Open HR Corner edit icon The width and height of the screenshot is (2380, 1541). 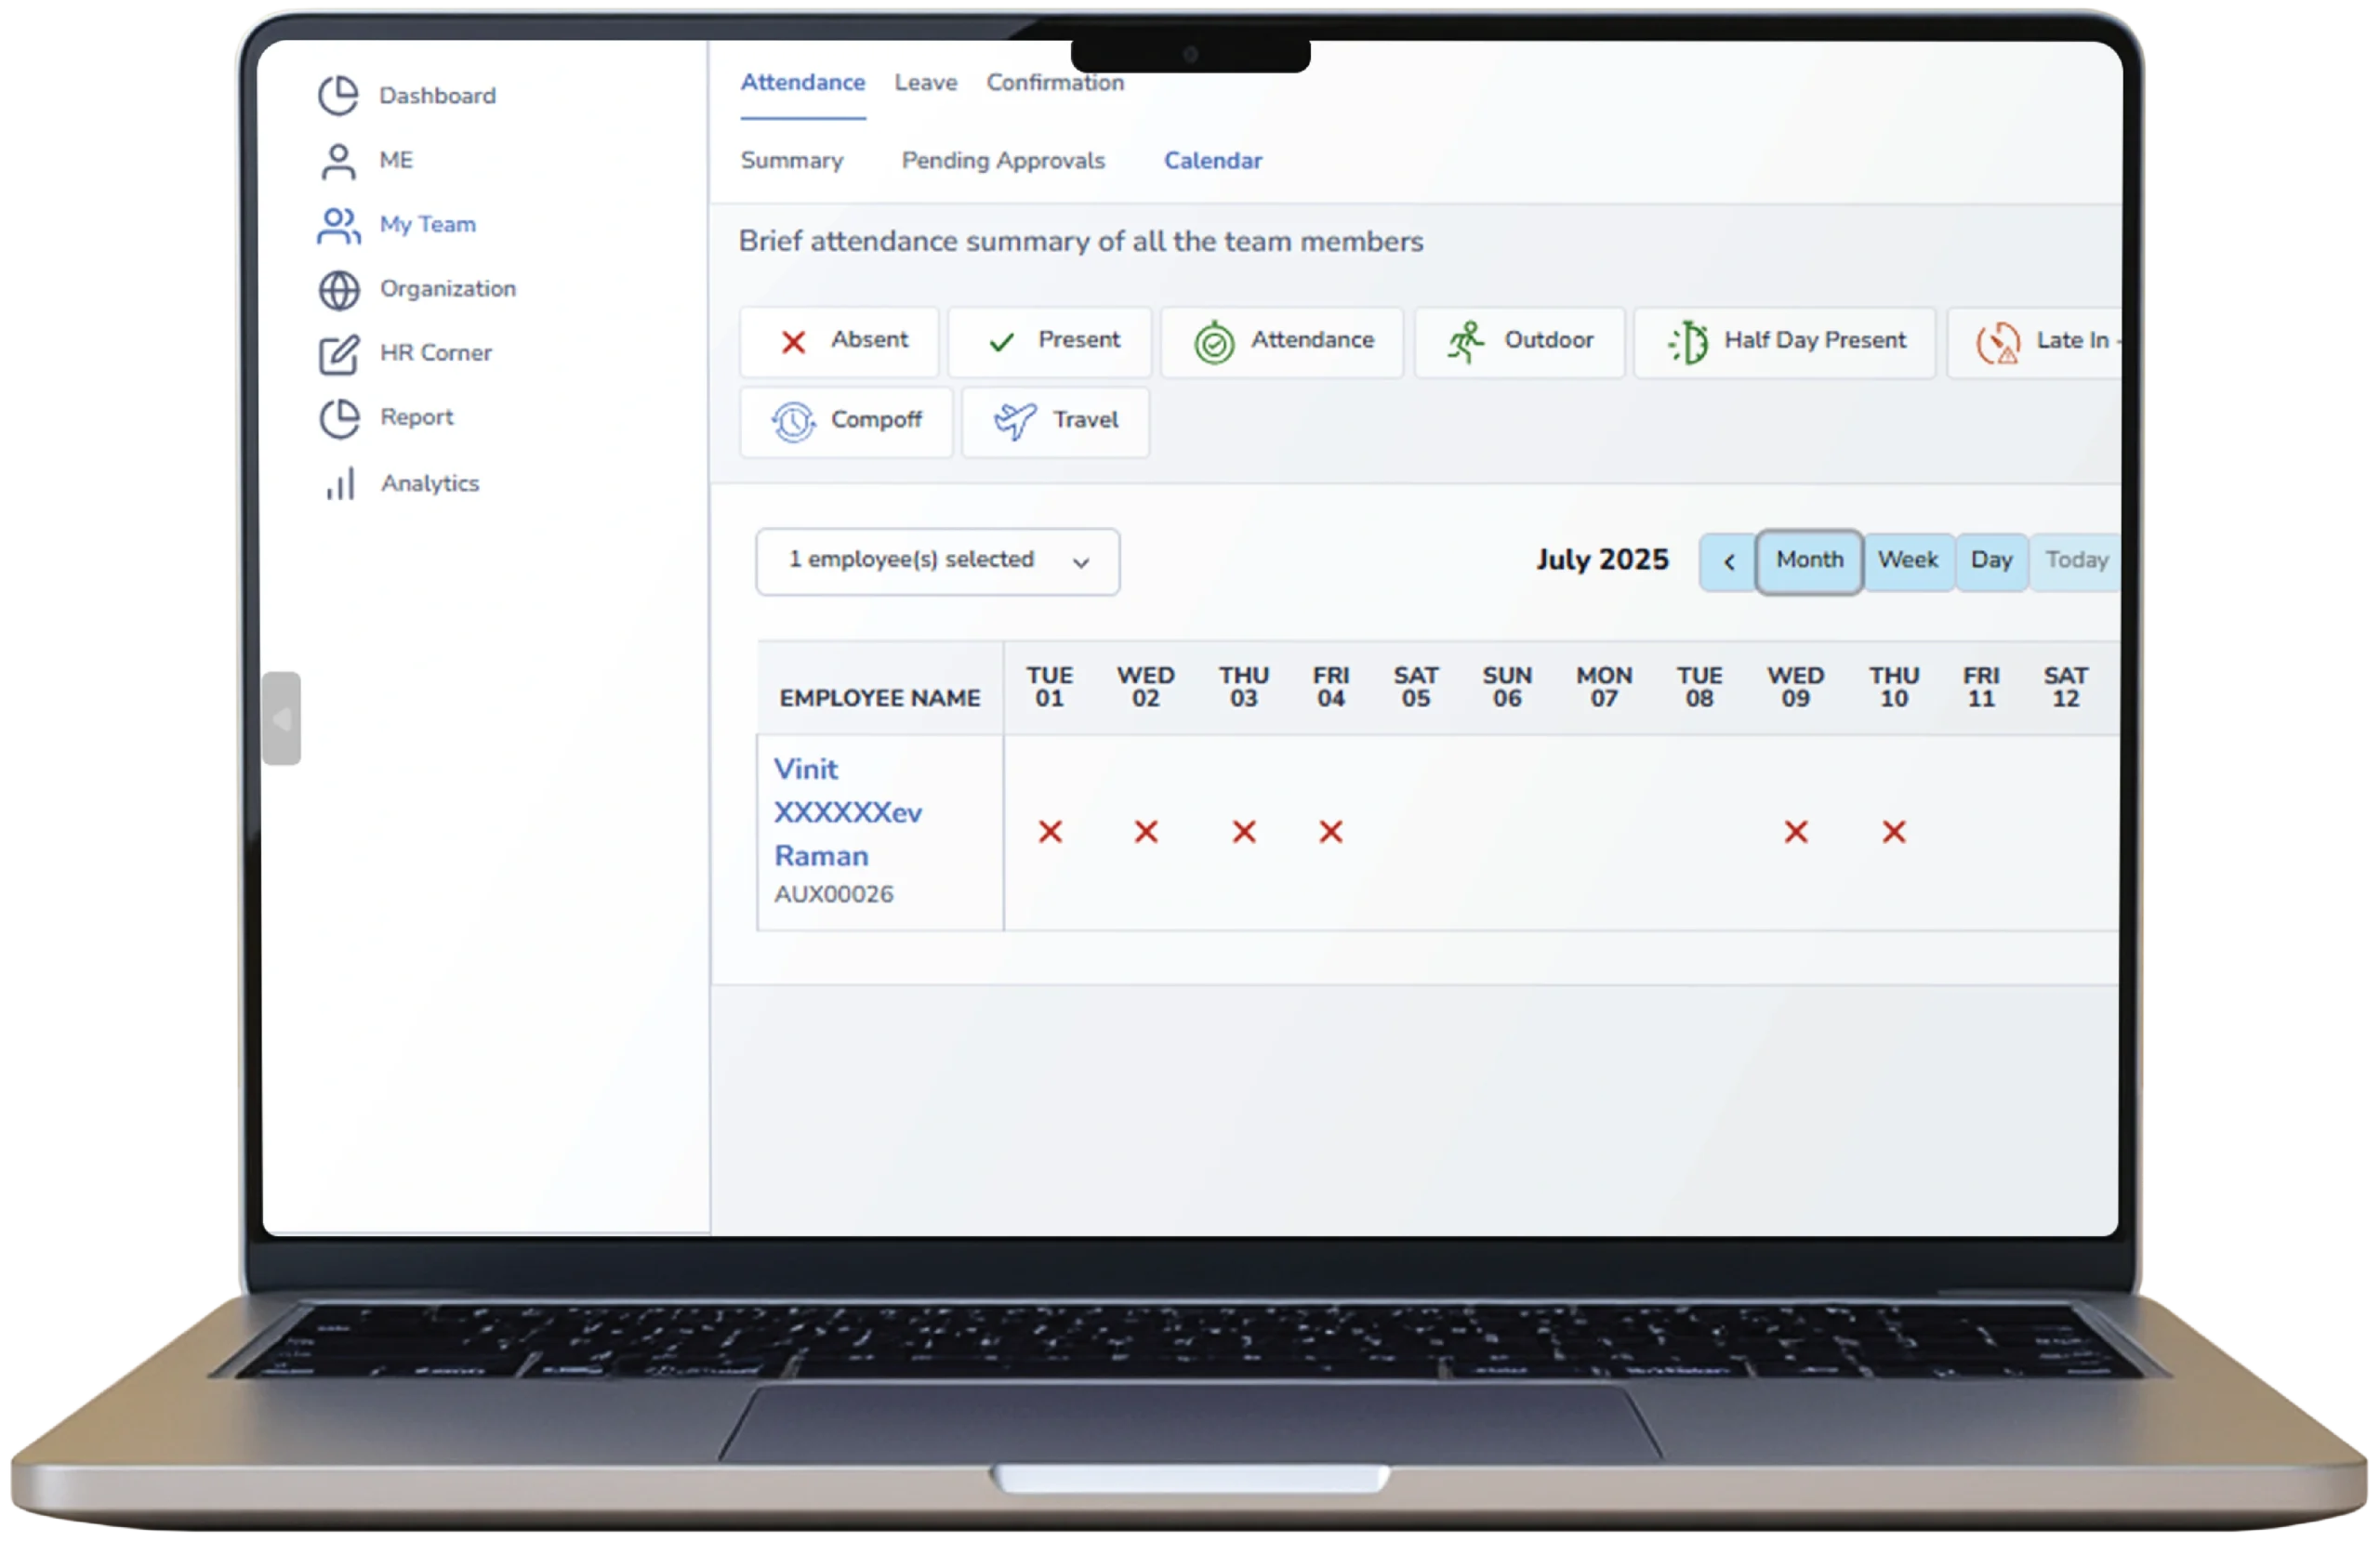click(339, 354)
